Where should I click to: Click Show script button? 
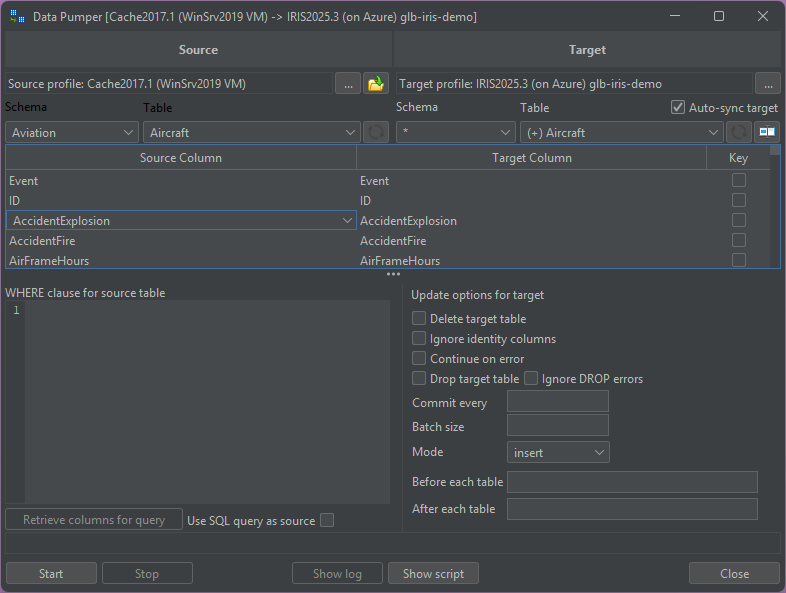(x=433, y=573)
